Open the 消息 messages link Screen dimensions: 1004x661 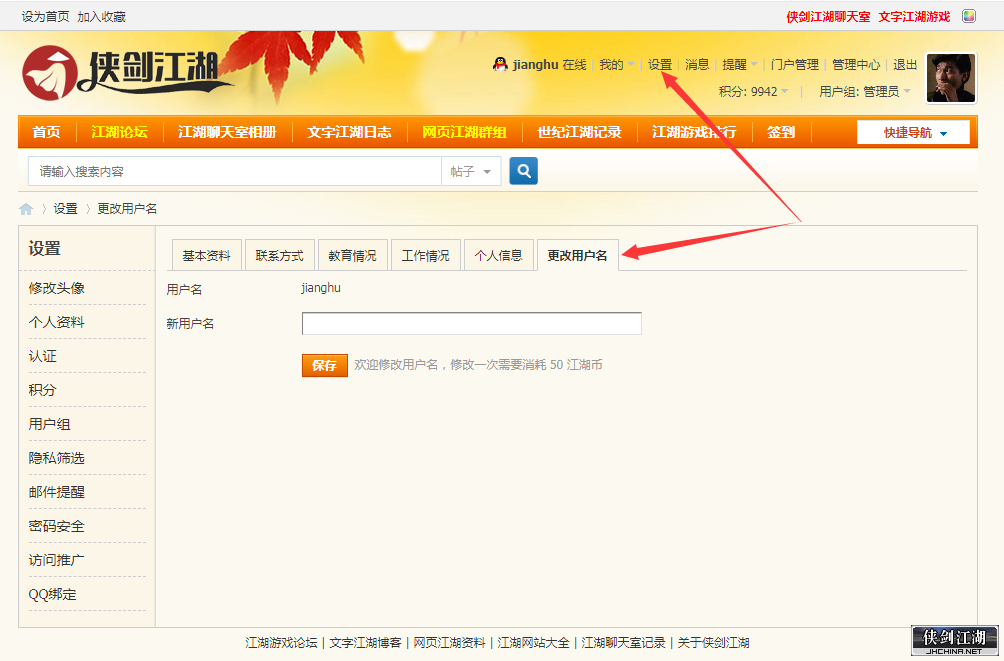697,65
